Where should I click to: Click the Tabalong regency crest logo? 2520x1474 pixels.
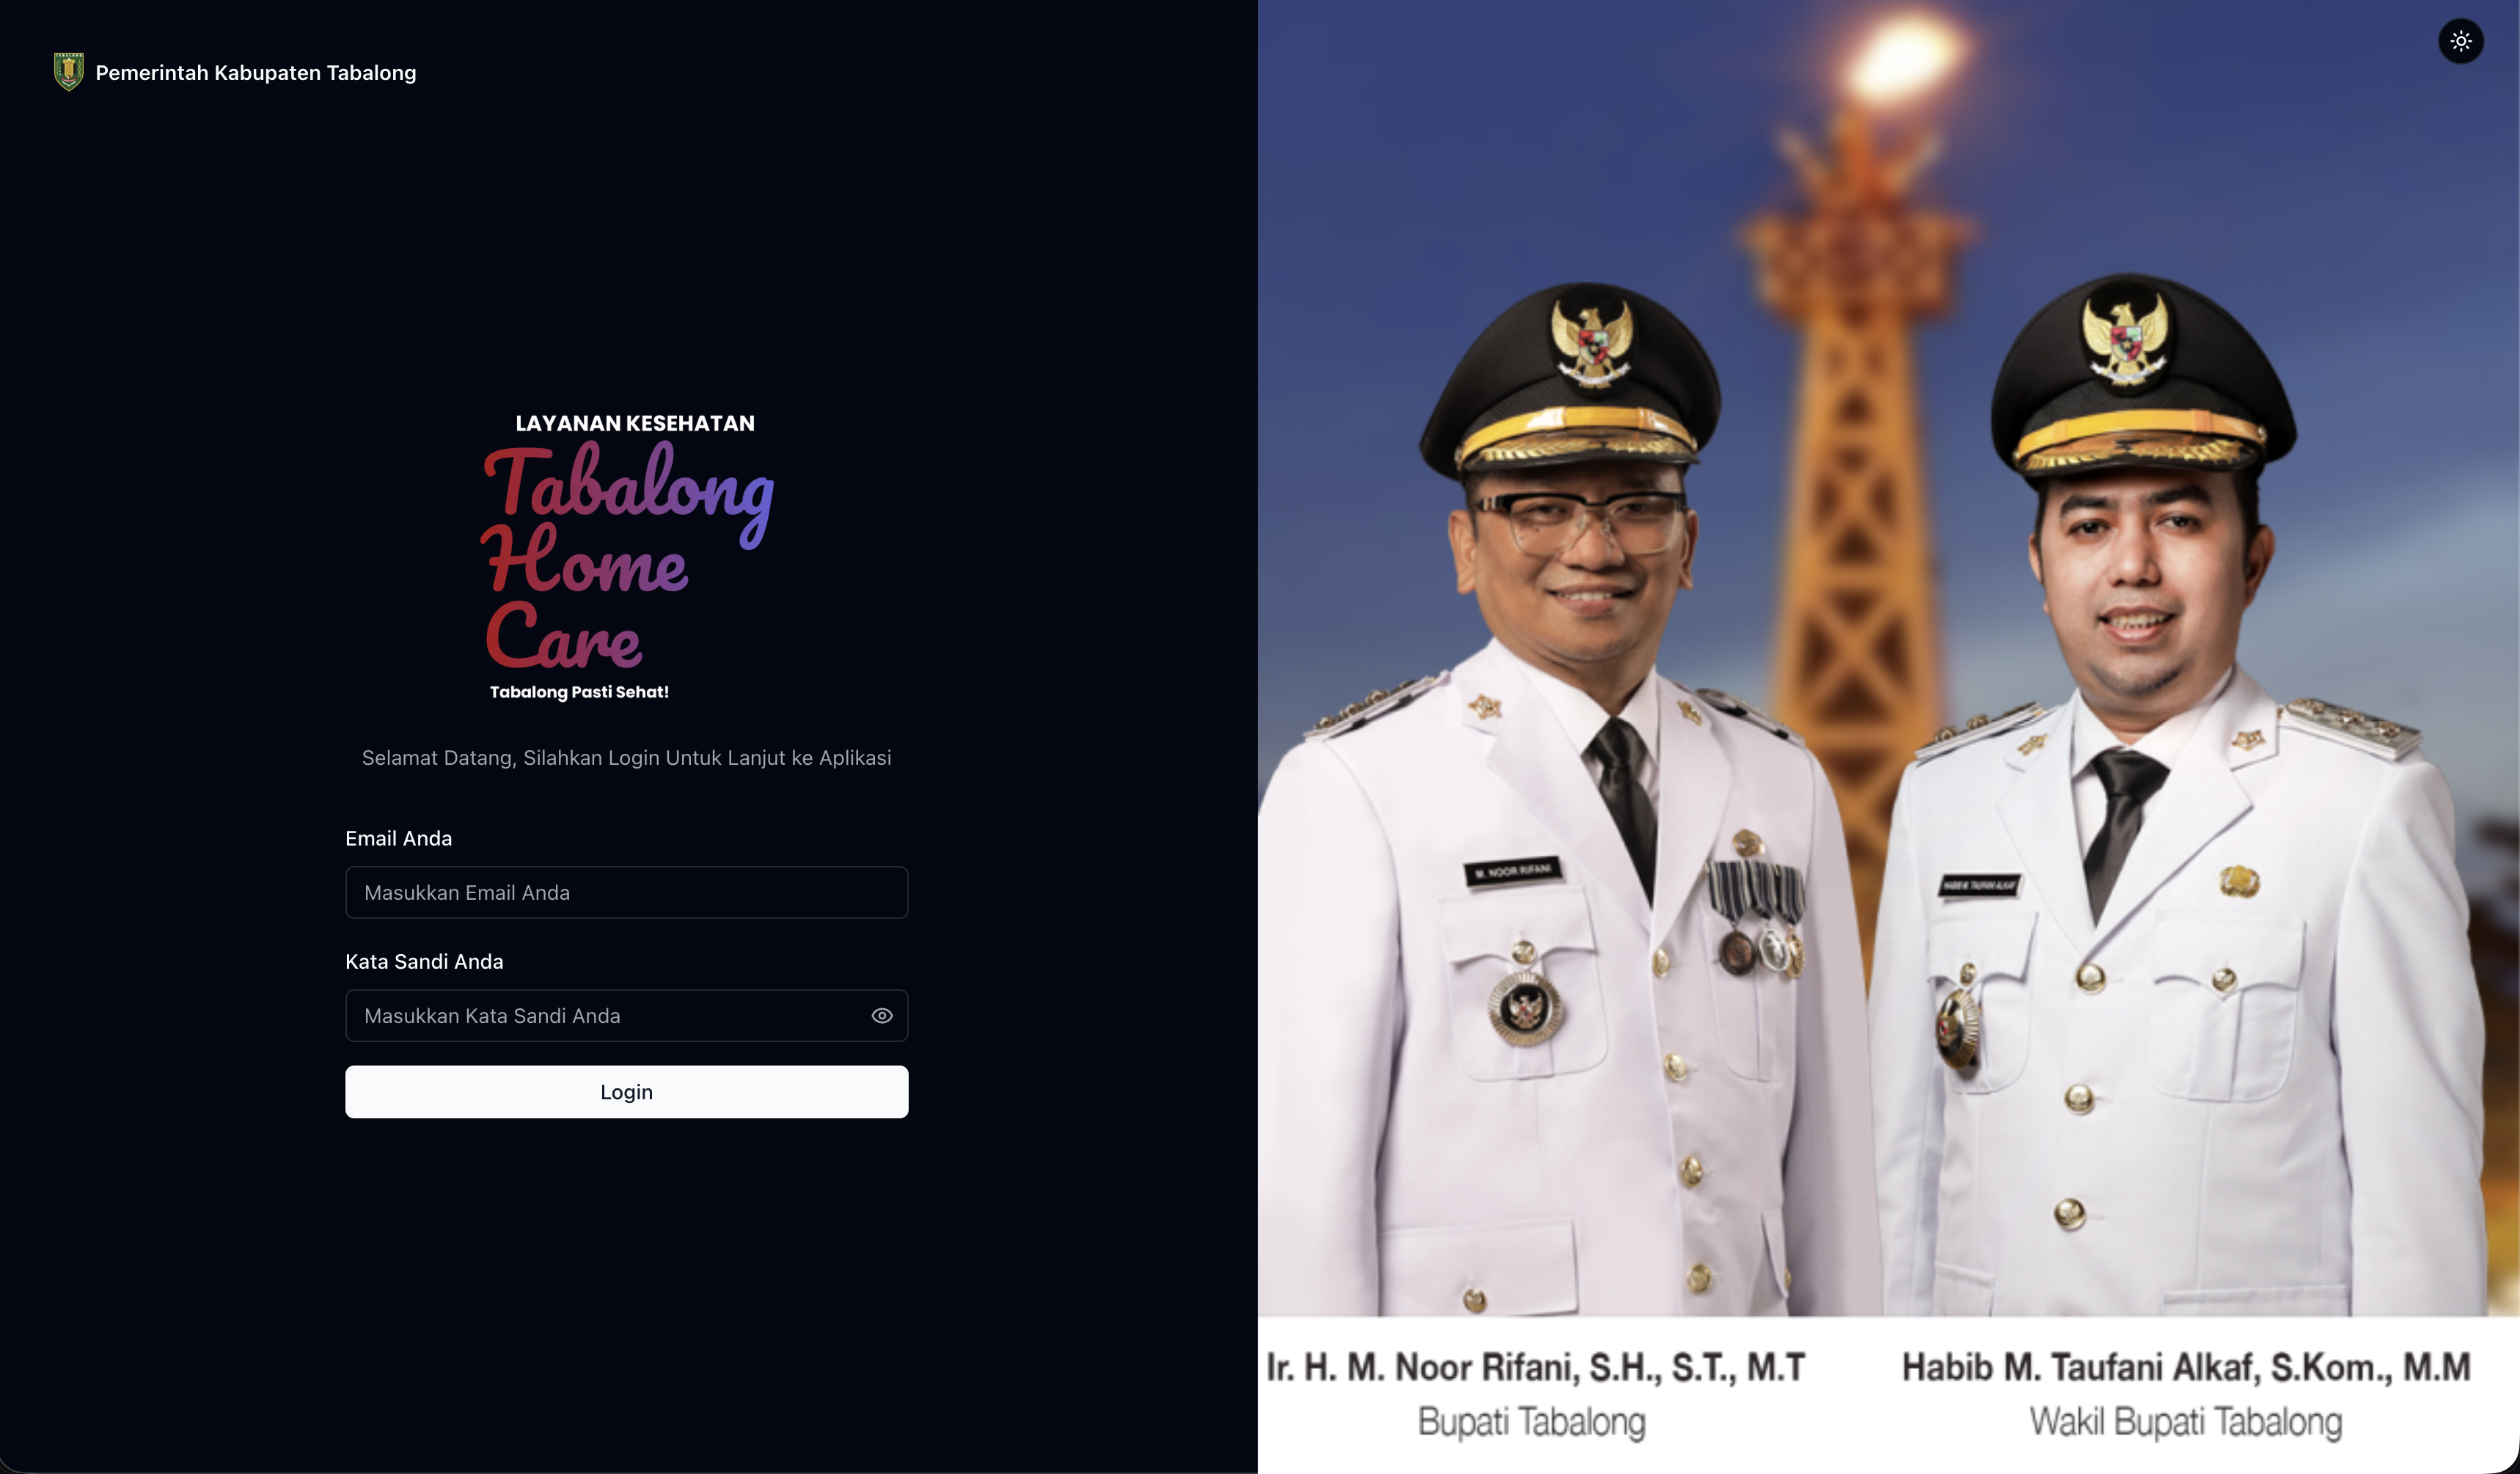69,72
